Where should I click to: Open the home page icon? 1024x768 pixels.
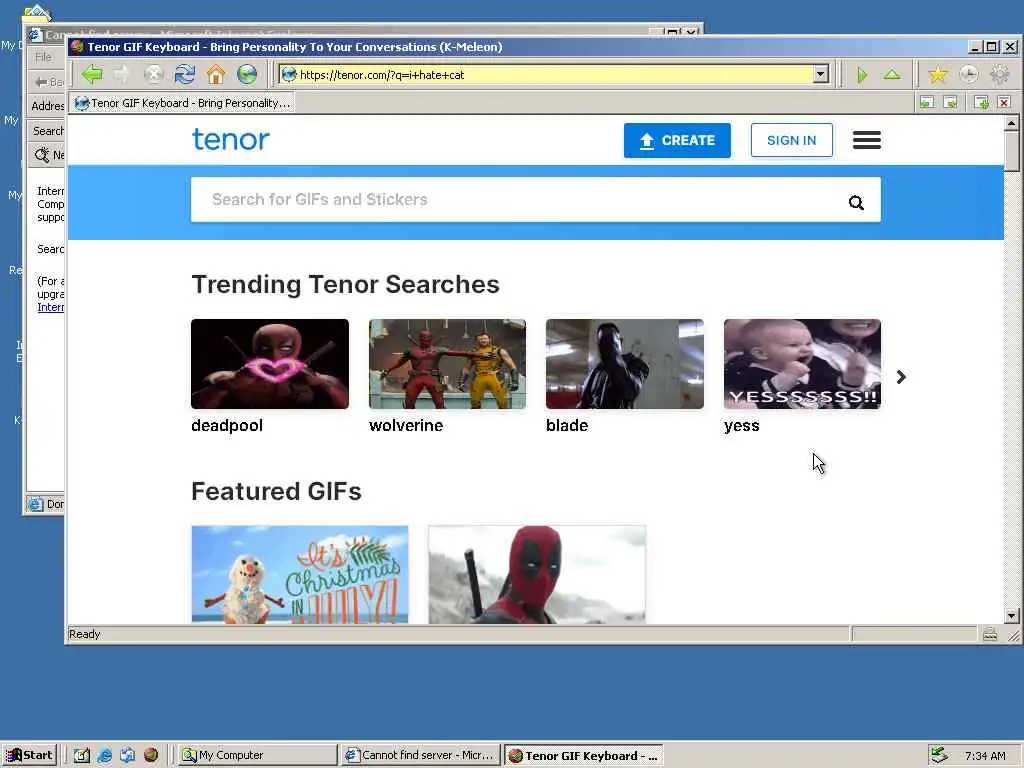click(216, 74)
